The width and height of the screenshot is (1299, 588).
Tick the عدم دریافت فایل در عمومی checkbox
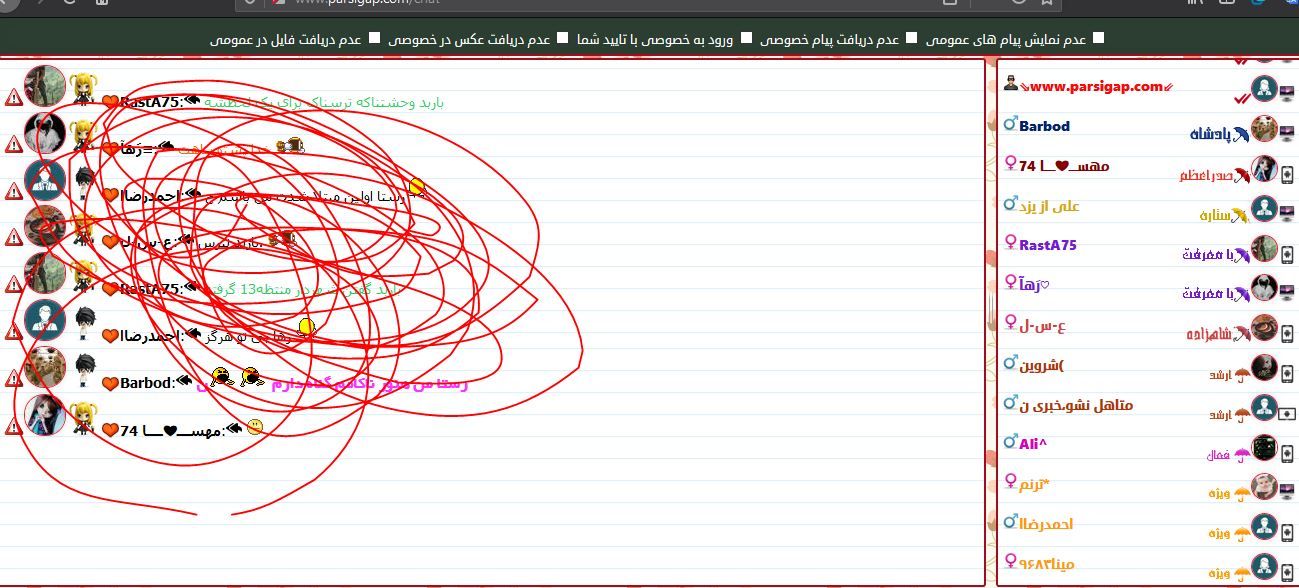coord(375,39)
